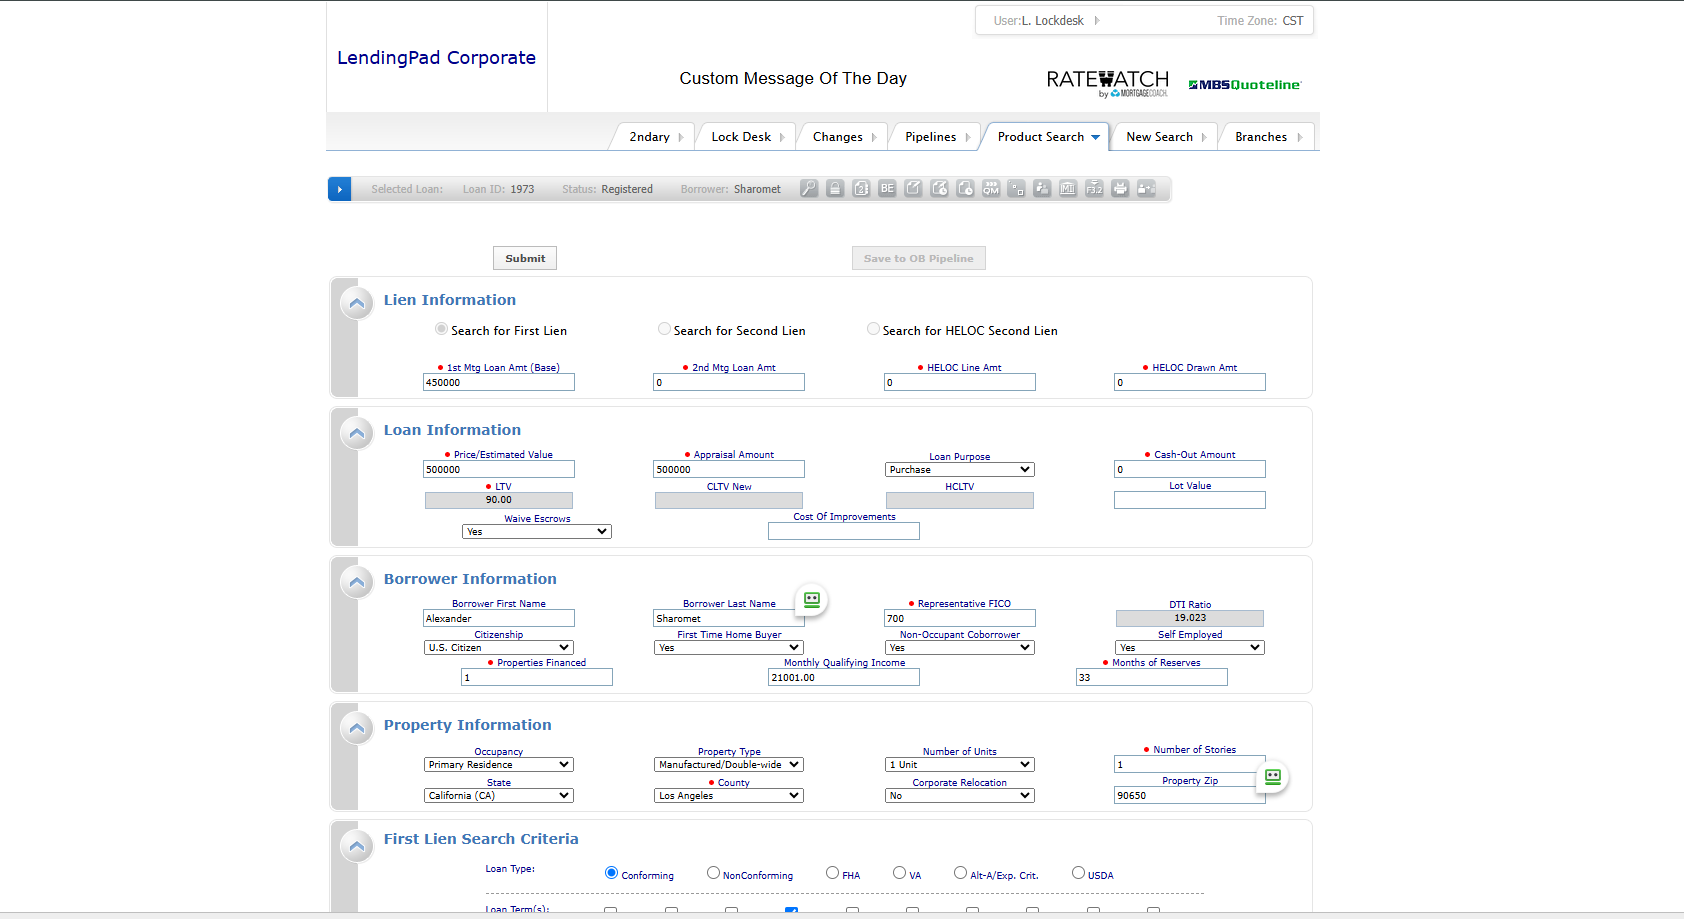Click the RateWatch logo
Viewport: 1684px width, 919px height.
point(1107,83)
